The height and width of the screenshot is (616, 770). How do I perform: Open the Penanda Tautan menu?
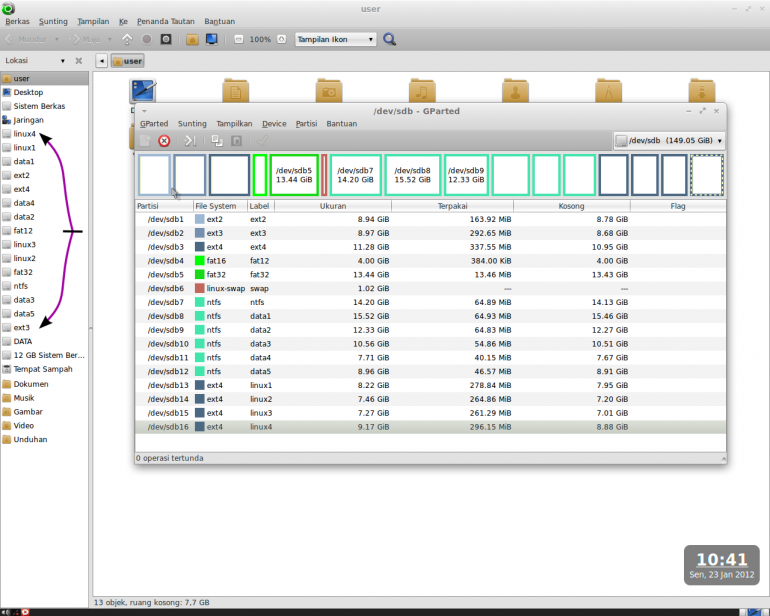tap(165, 22)
